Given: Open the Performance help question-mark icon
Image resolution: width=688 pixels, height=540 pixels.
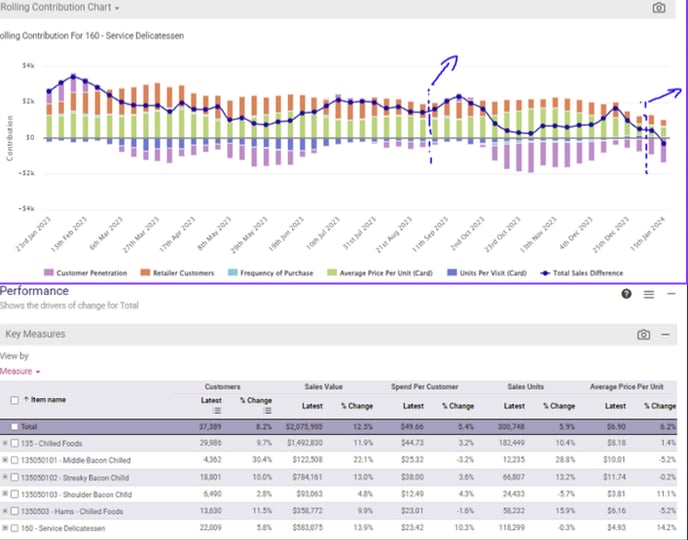Looking at the screenshot, I should [626, 294].
